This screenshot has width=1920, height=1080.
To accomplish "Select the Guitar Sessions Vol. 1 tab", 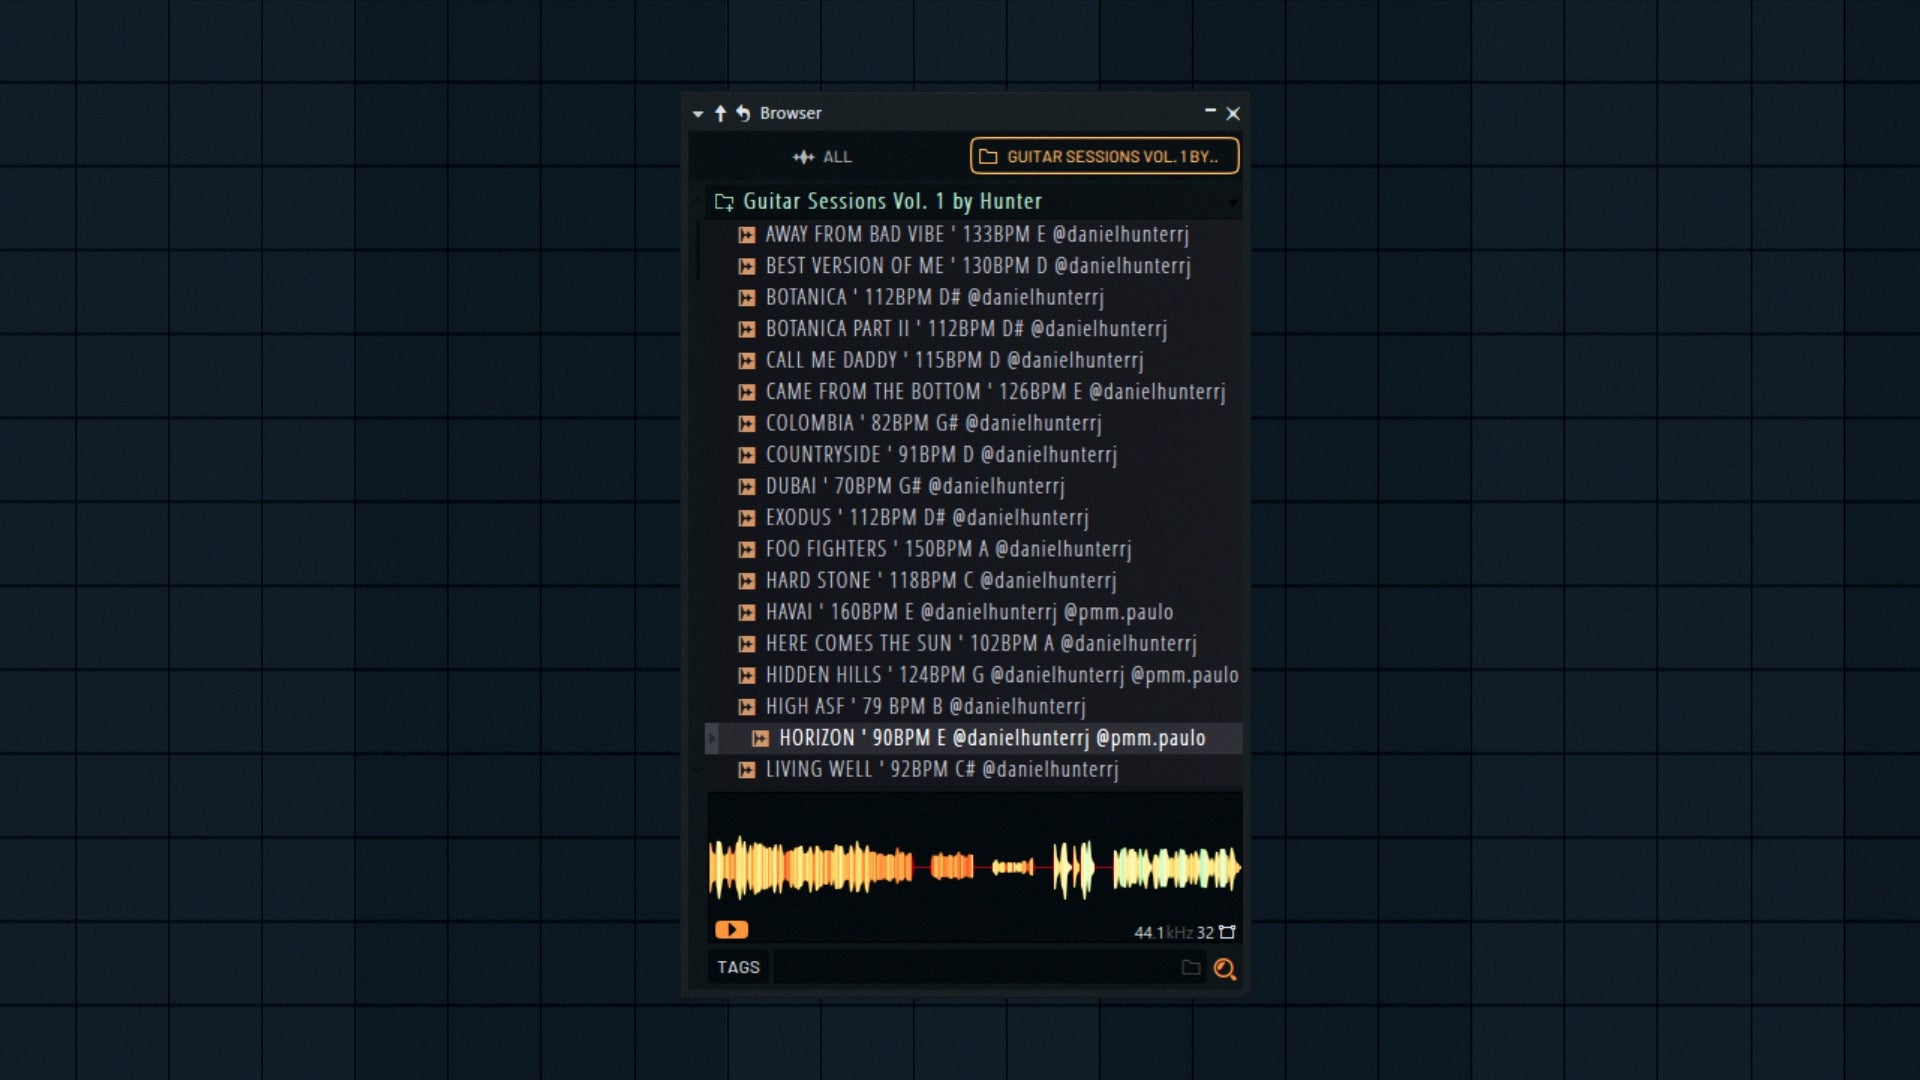I will click(1104, 156).
